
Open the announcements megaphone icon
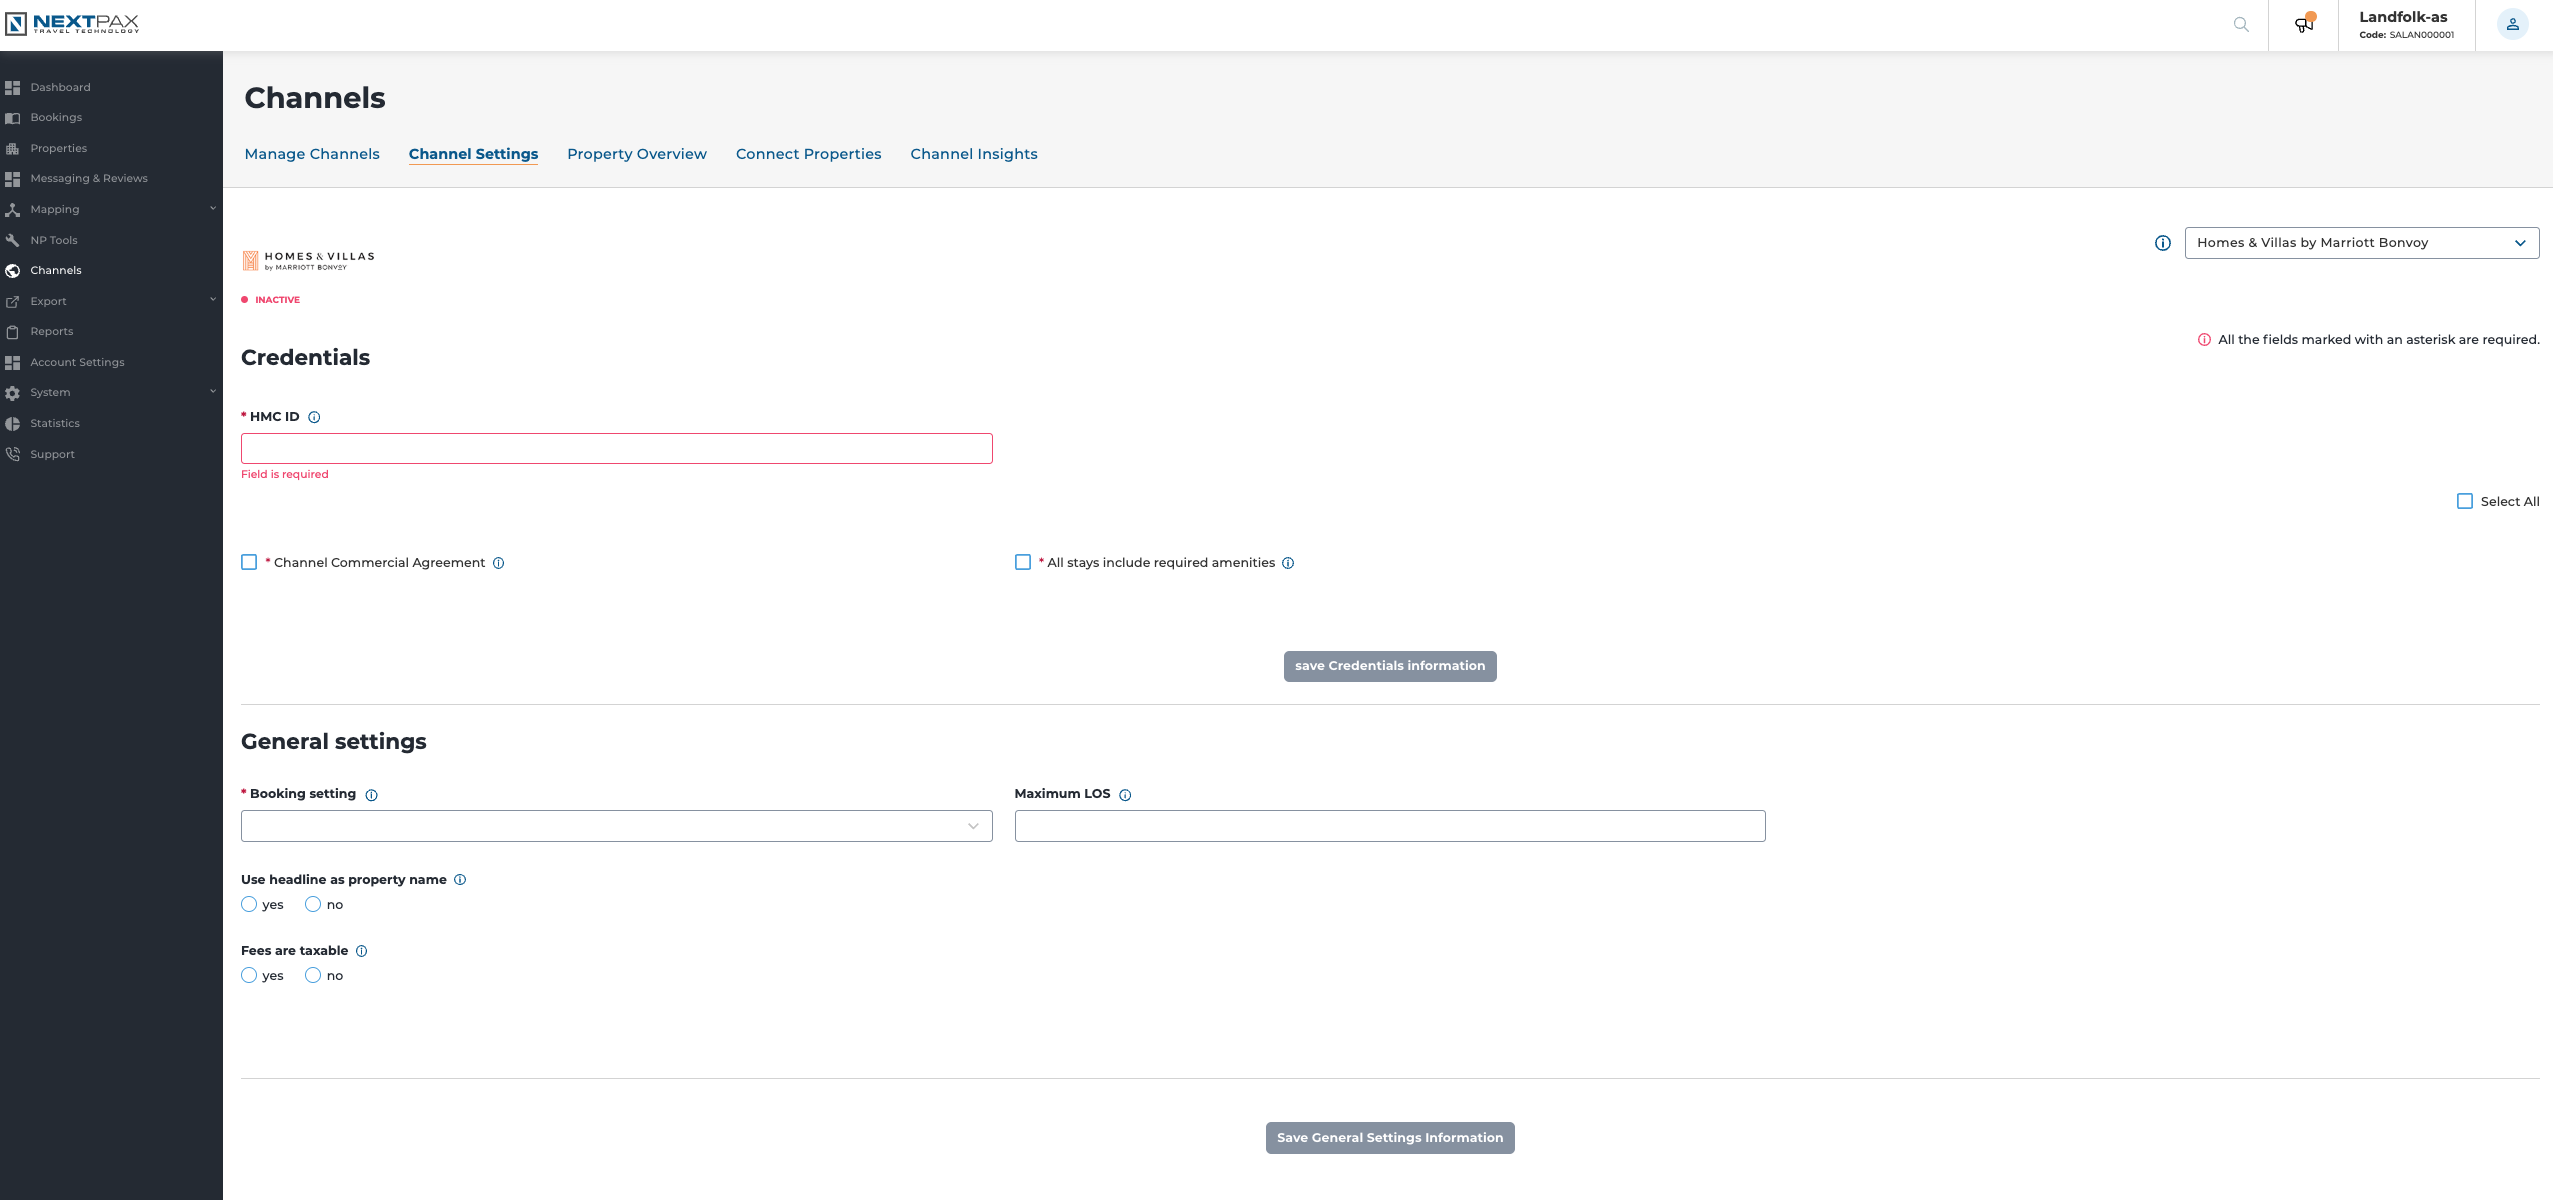tap(2303, 25)
